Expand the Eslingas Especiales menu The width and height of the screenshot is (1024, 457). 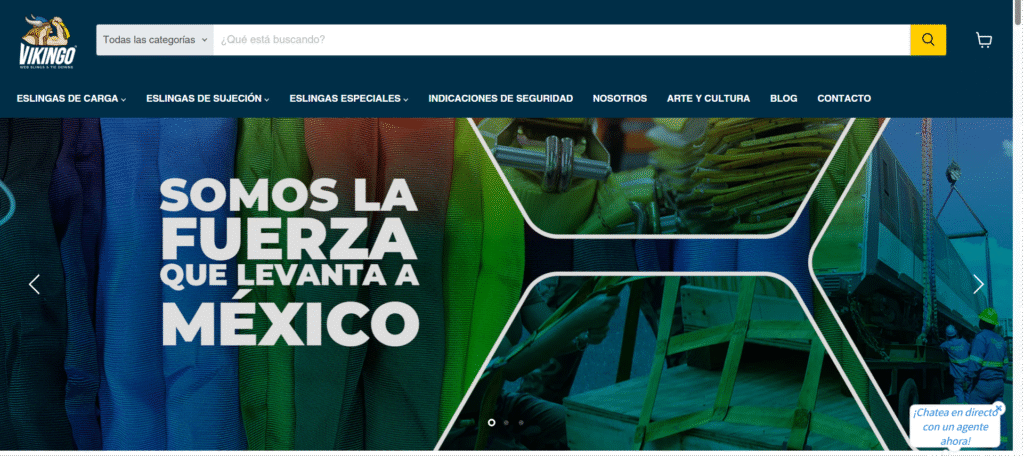pyautogui.click(x=349, y=99)
